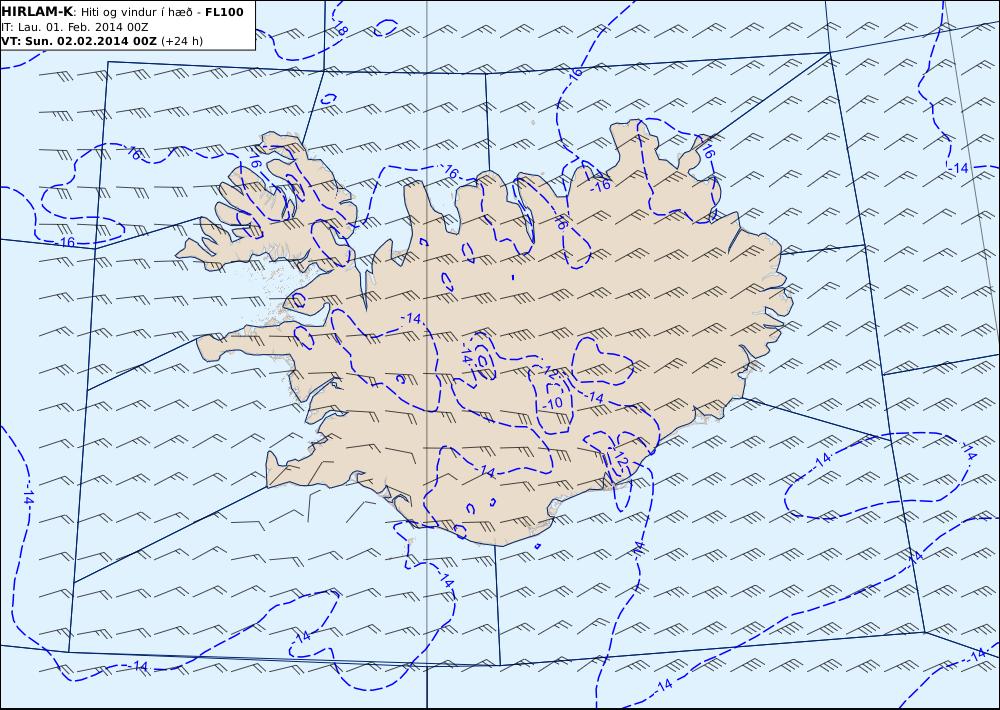Click the 18 isotherm label at top edge
The width and height of the screenshot is (1000, 710).
[341, 28]
